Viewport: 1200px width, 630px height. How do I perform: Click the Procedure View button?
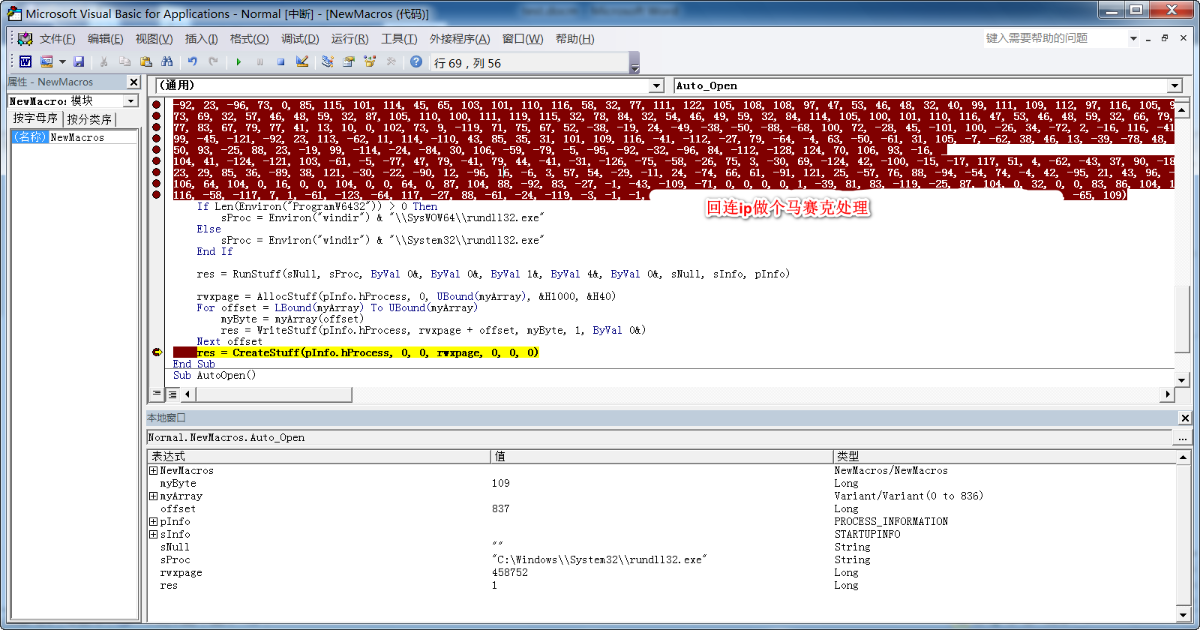(x=156, y=394)
